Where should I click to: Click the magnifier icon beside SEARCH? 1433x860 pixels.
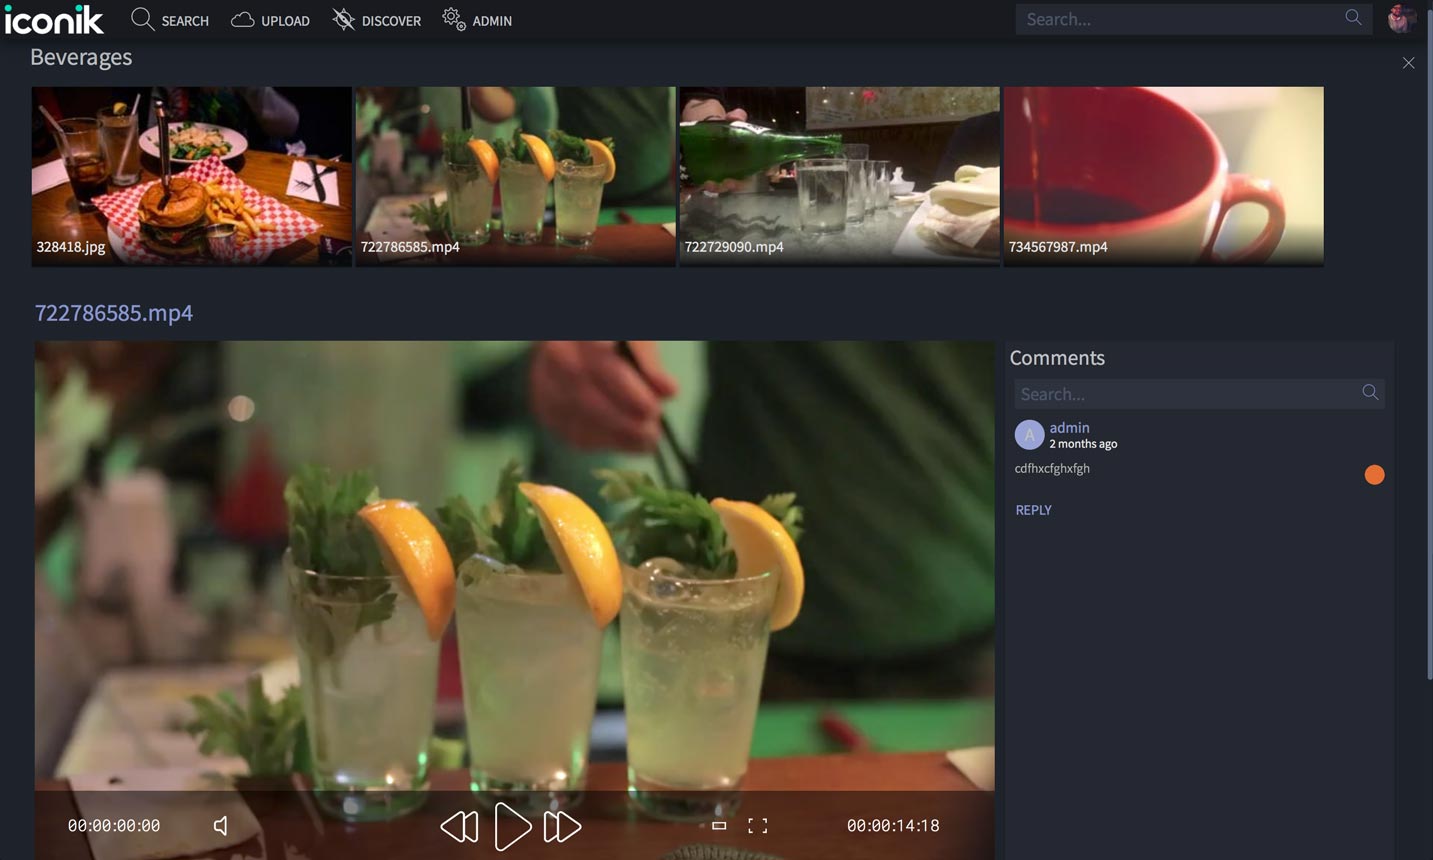point(143,19)
